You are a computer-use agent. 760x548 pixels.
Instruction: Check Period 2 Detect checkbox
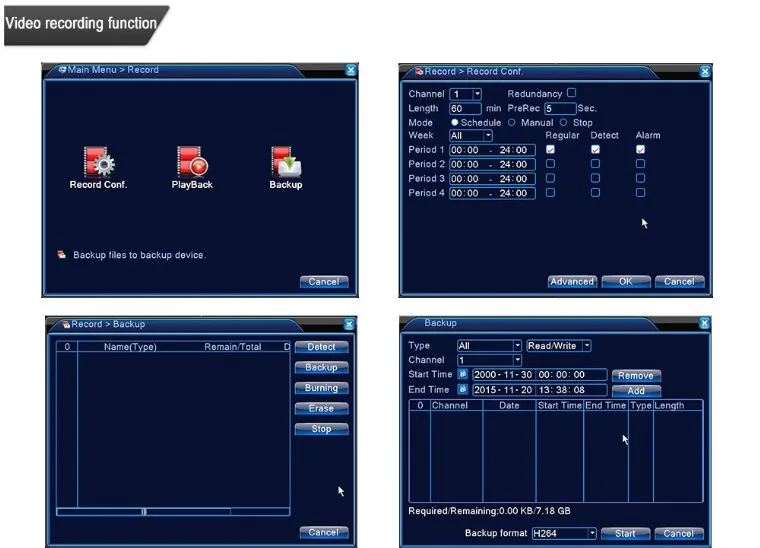tap(595, 164)
